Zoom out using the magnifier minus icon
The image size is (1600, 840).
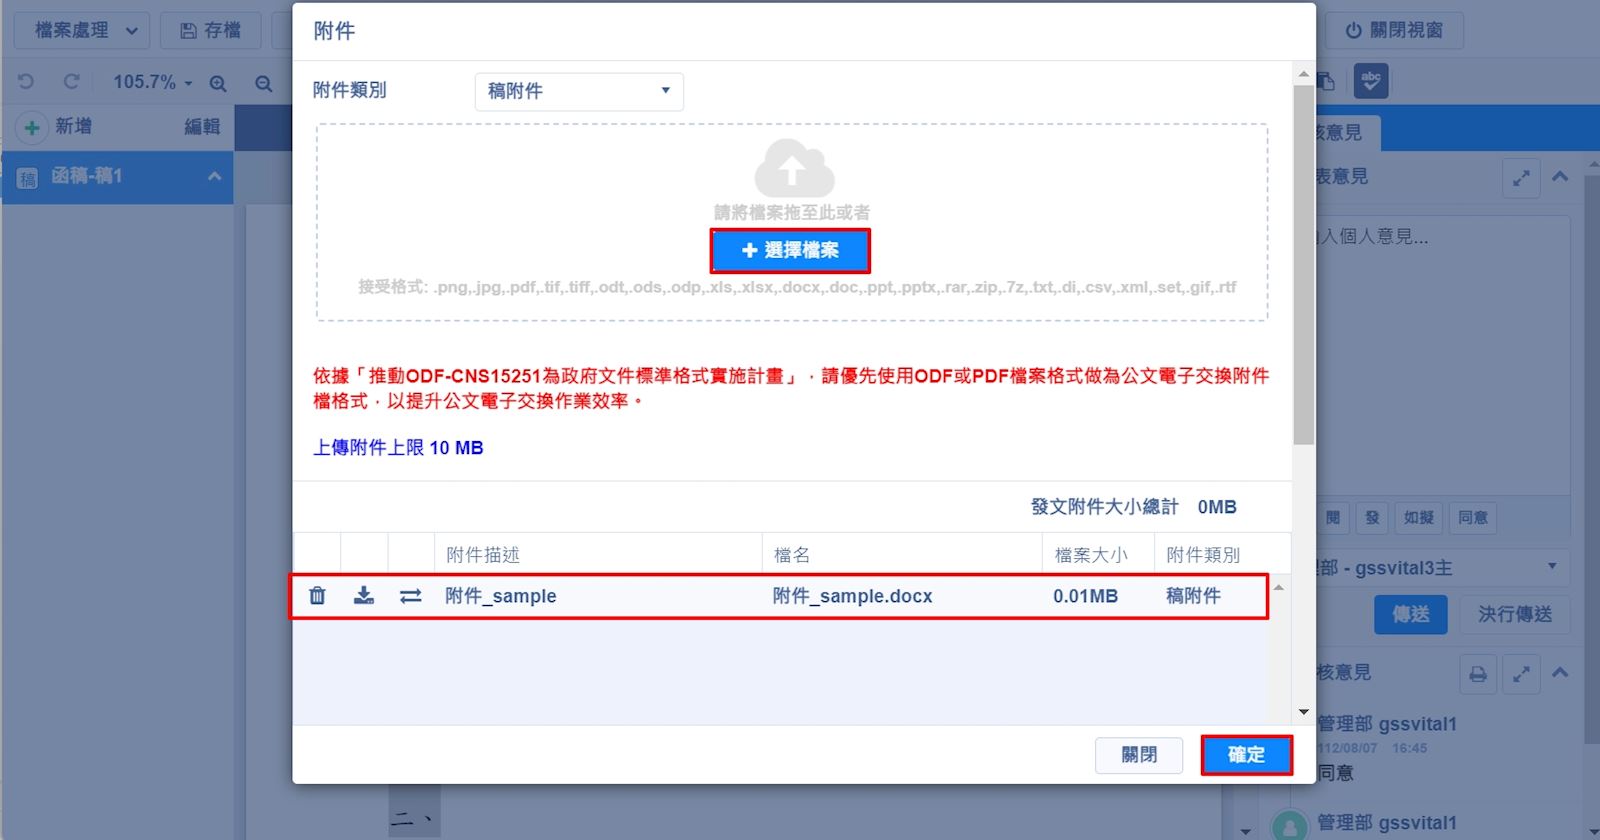[x=264, y=83]
